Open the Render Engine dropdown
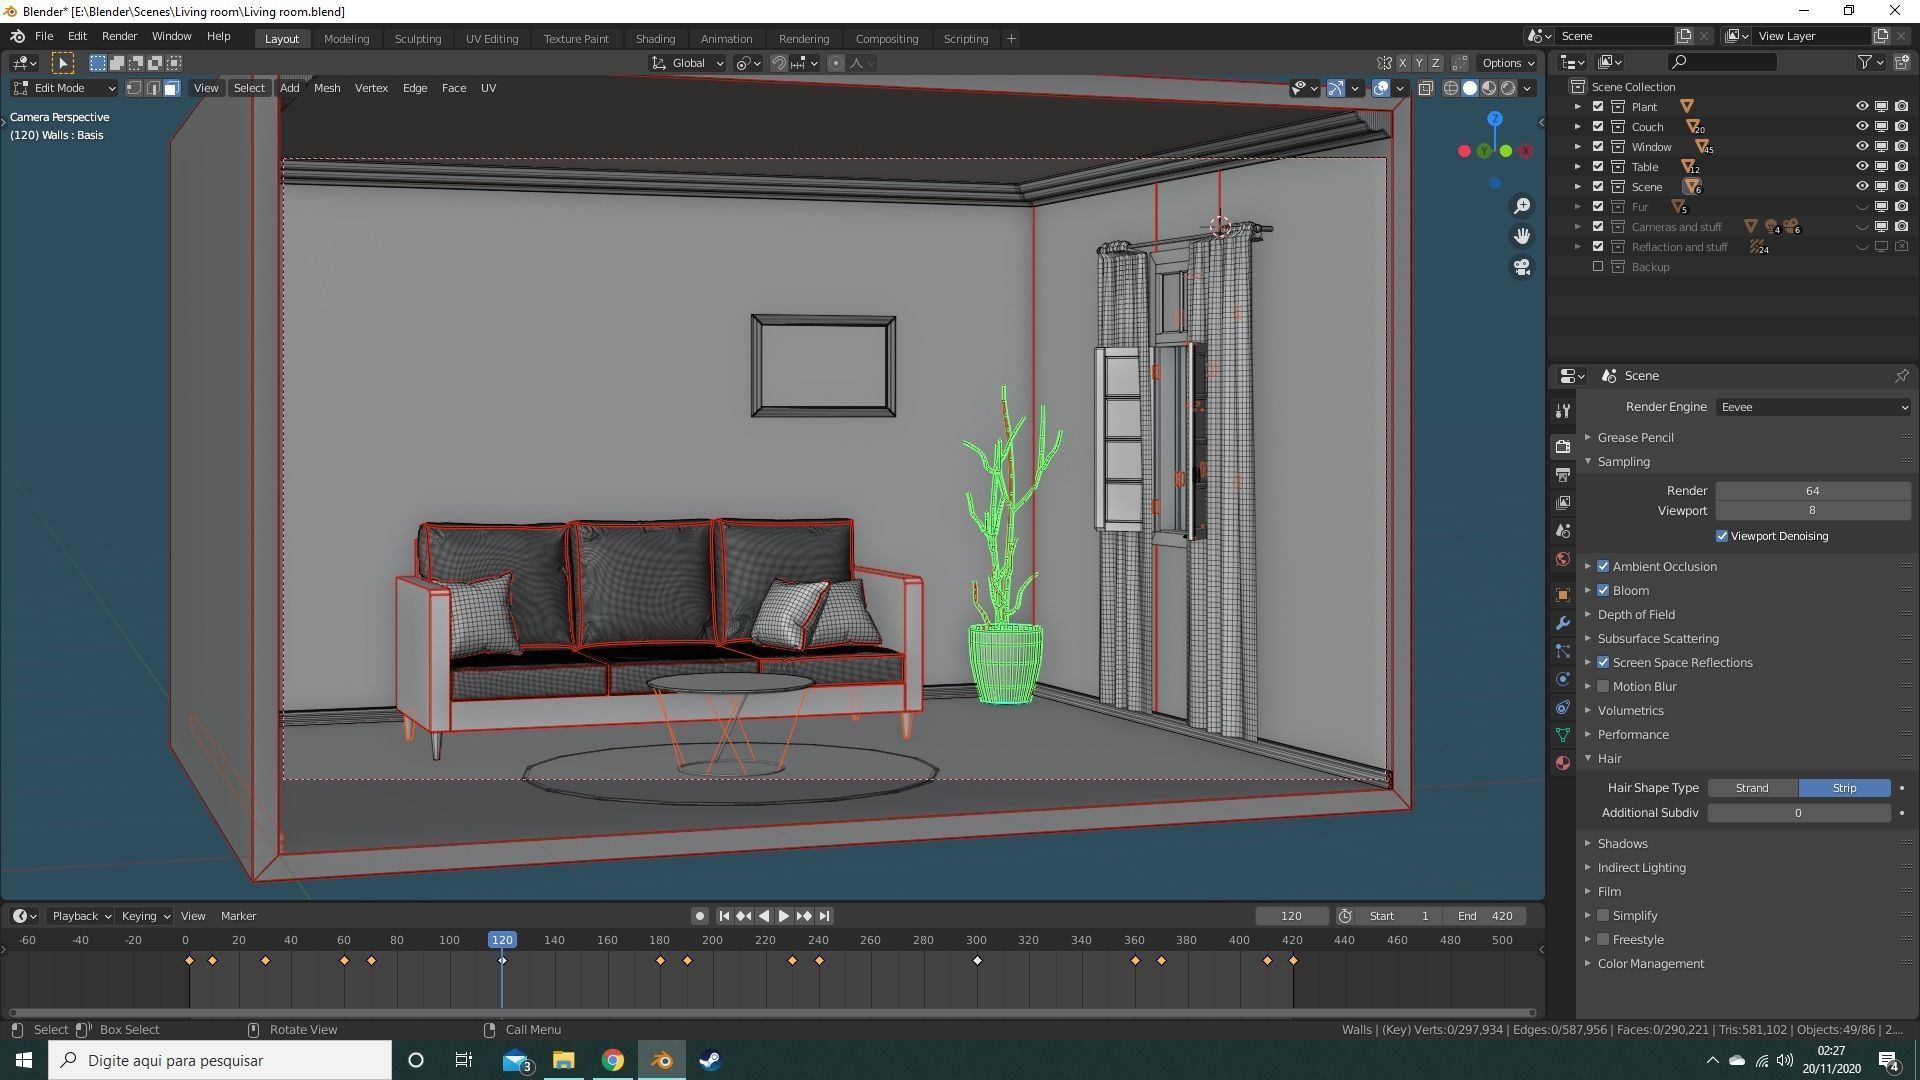Image resolution: width=1920 pixels, height=1080 pixels. point(1812,407)
